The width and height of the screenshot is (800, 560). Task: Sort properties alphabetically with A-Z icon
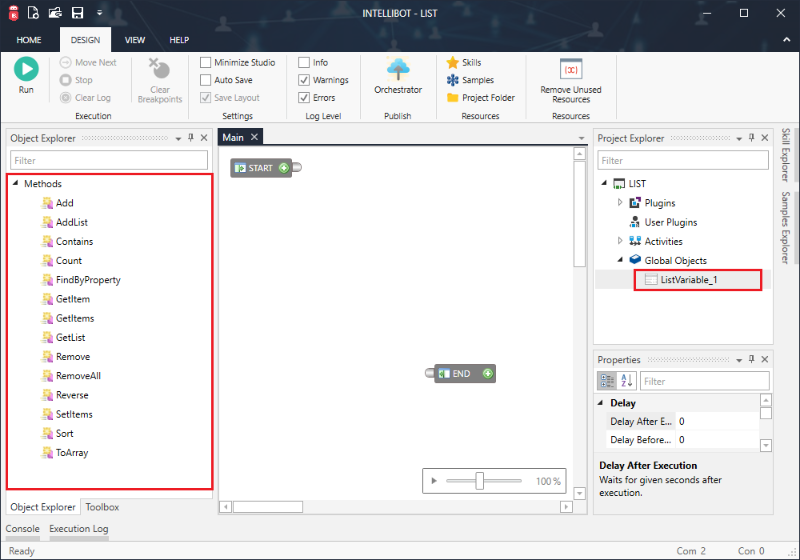[627, 380]
